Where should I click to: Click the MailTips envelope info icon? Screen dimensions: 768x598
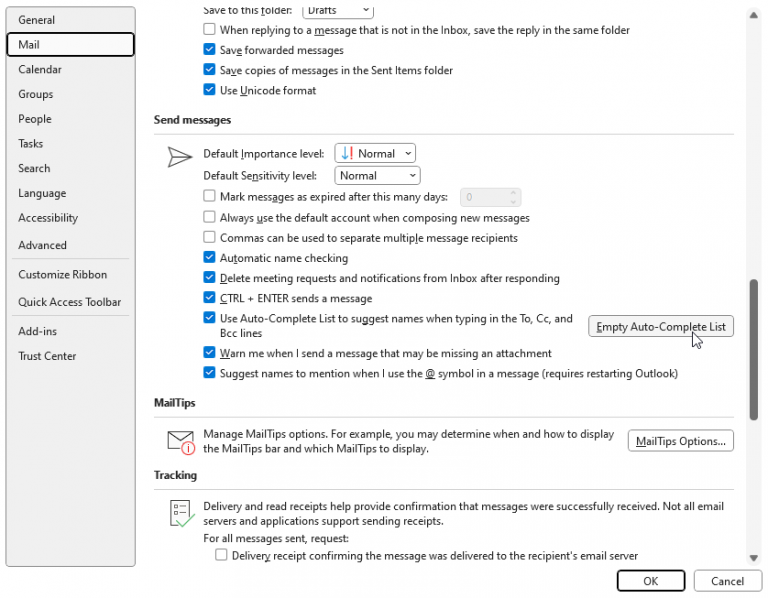pyautogui.click(x=181, y=442)
